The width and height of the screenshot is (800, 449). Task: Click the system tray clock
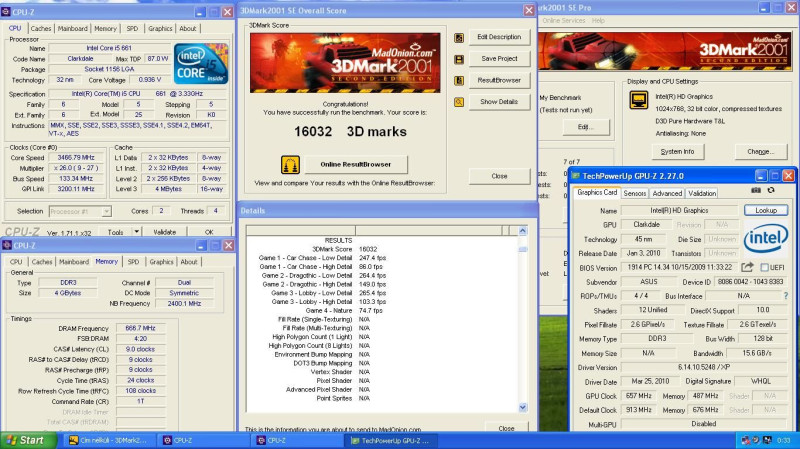(x=783, y=440)
